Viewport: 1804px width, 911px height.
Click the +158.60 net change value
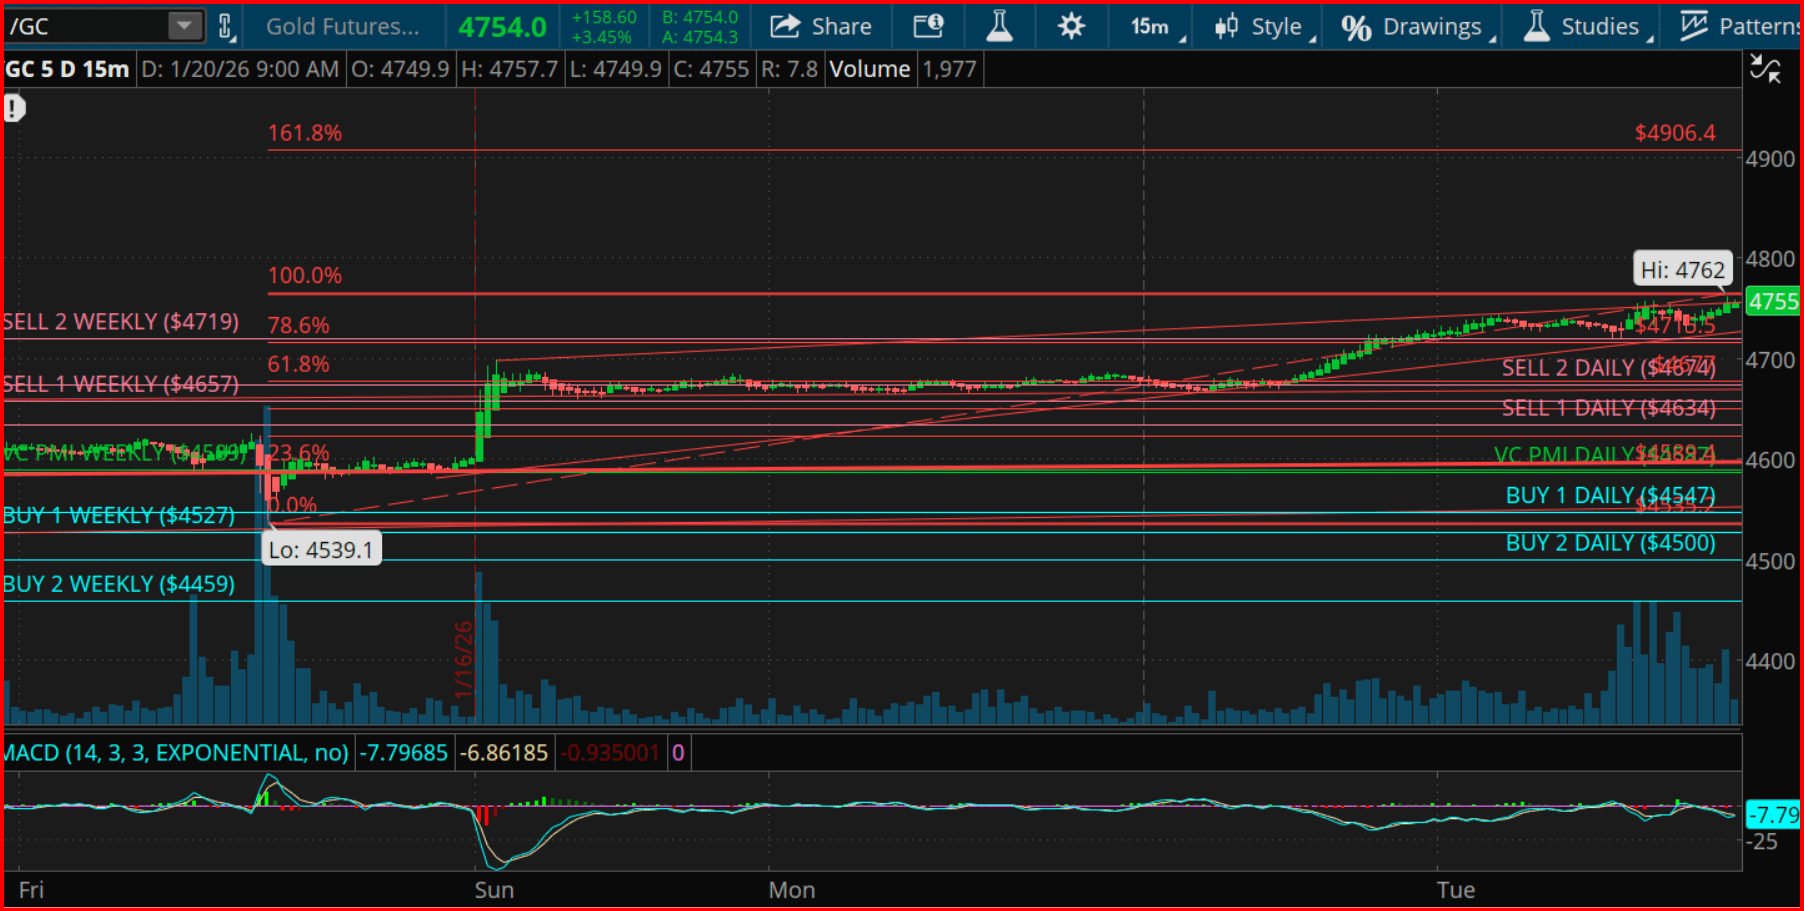[x=604, y=17]
